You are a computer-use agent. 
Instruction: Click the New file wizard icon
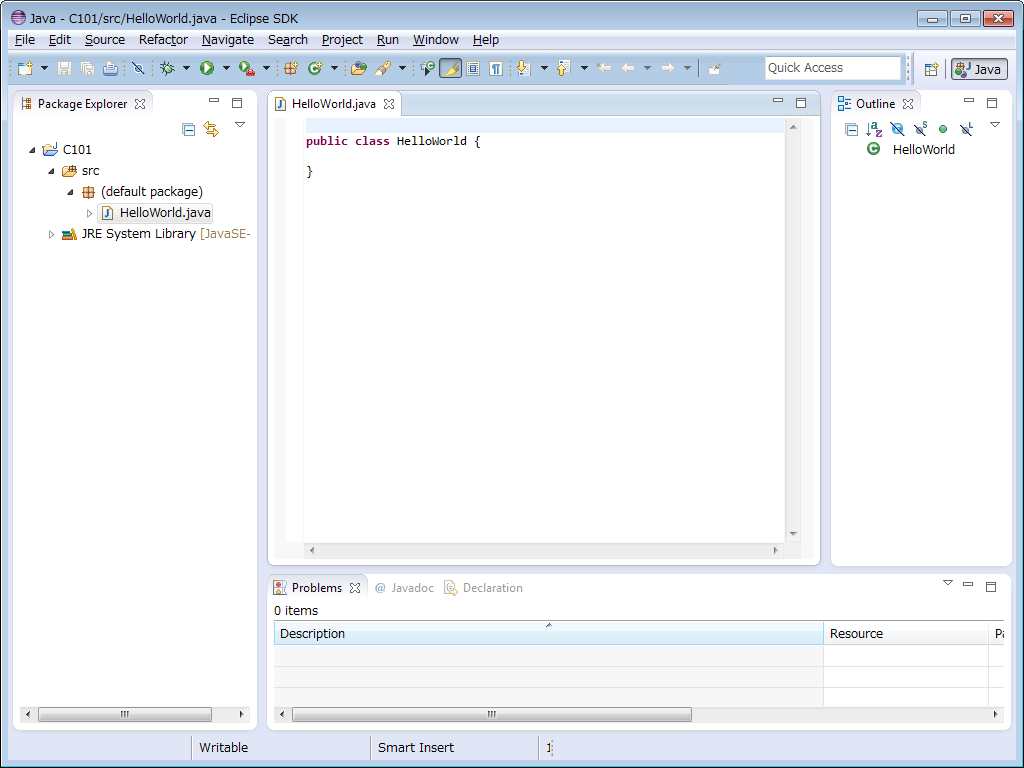[x=25, y=68]
